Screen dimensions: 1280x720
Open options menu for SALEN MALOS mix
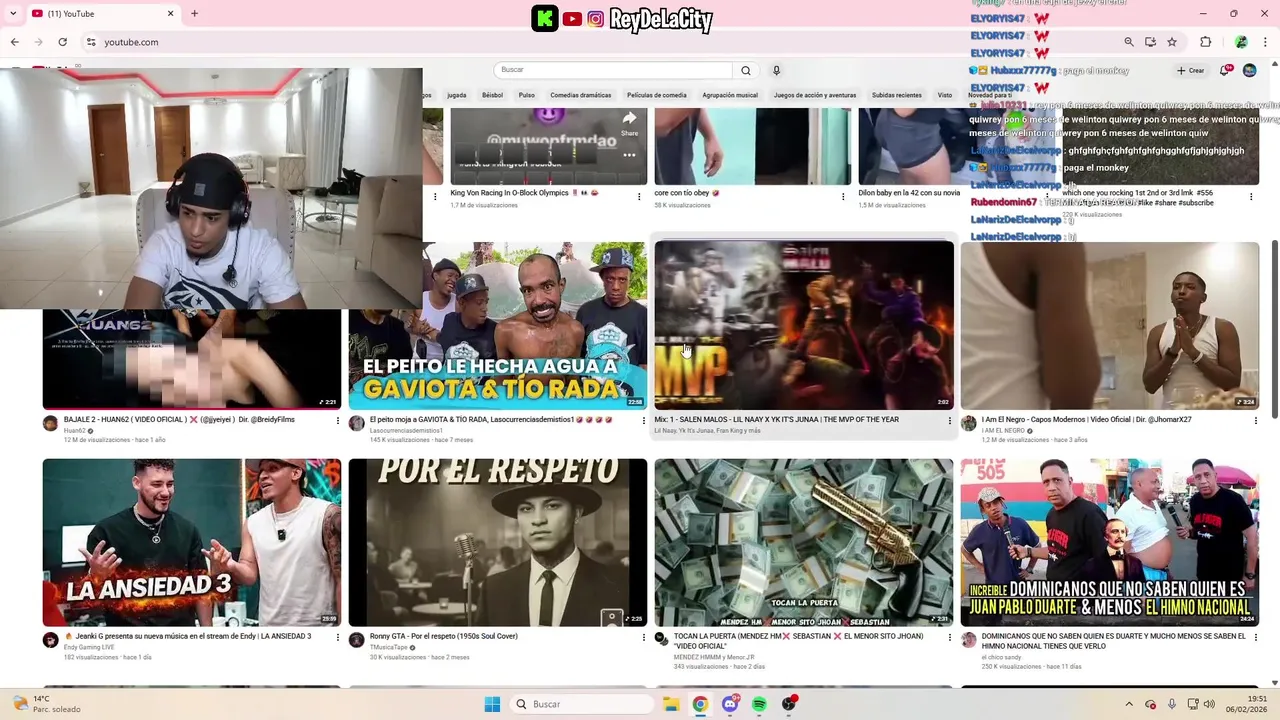949,421
